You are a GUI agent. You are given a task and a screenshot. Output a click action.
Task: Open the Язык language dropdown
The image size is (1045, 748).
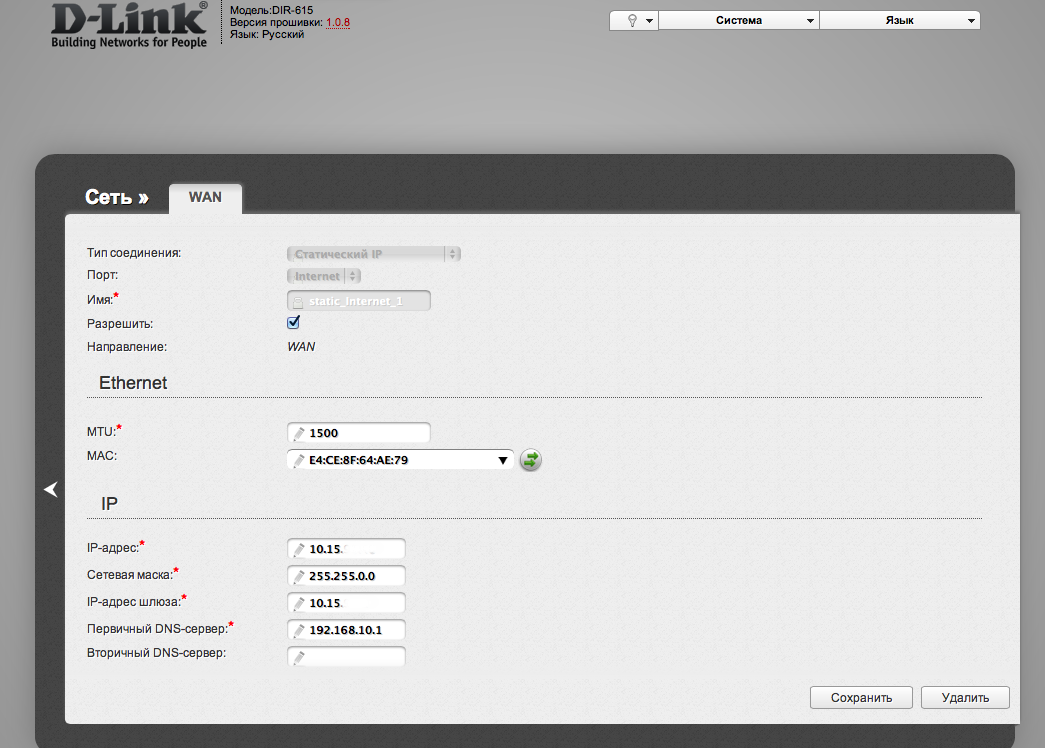pyautogui.click(x=899, y=20)
